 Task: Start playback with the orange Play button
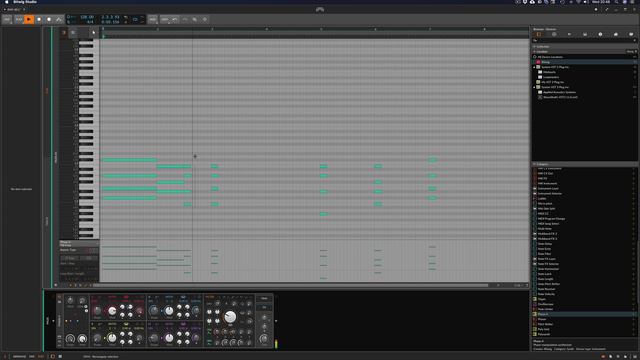(x=29, y=19)
